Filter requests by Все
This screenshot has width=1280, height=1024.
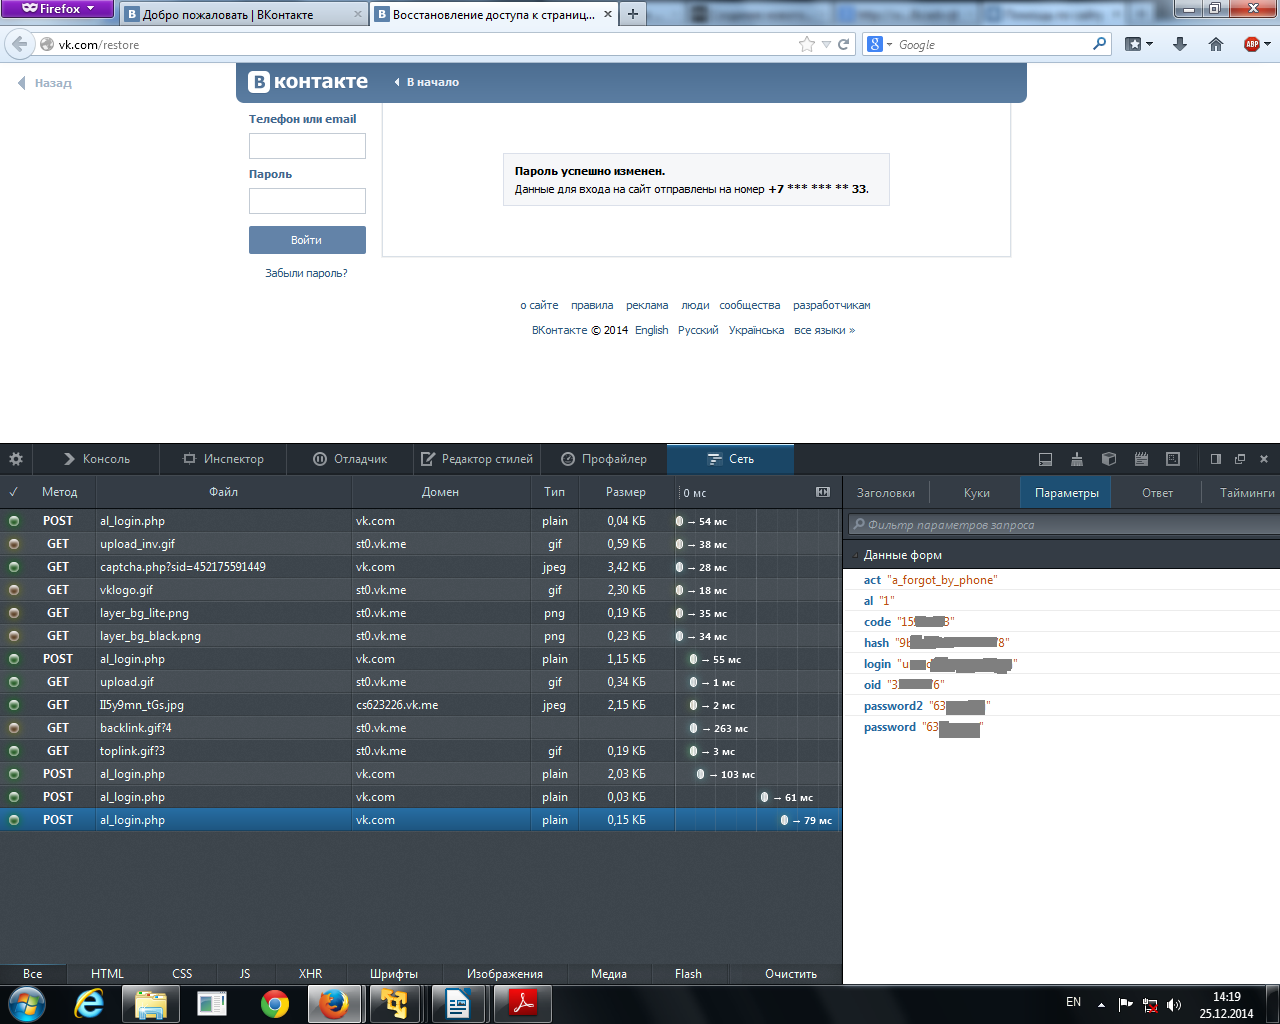[33, 973]
